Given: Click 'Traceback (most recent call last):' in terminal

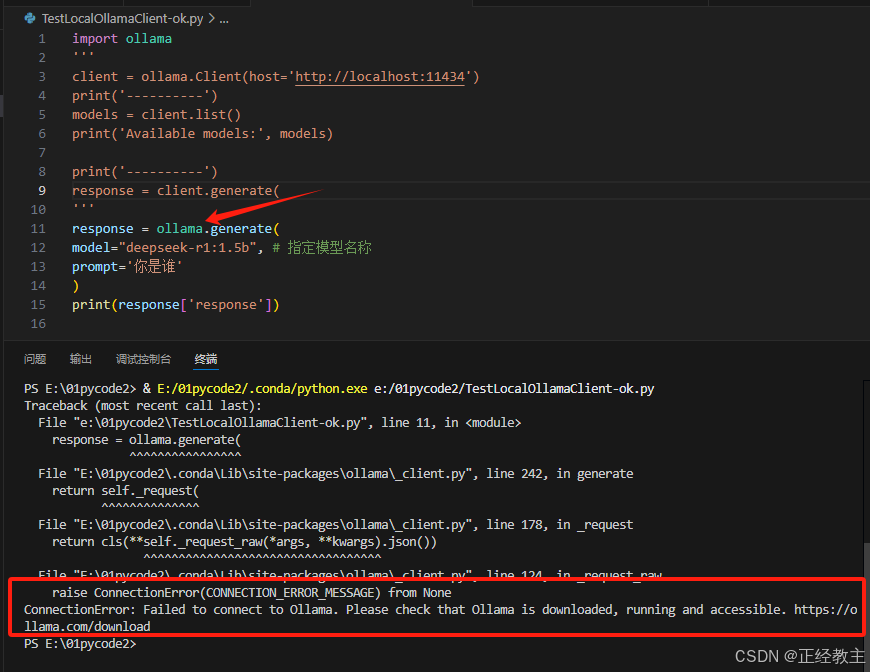Looking at the screenshot, I should click(143, 406).
